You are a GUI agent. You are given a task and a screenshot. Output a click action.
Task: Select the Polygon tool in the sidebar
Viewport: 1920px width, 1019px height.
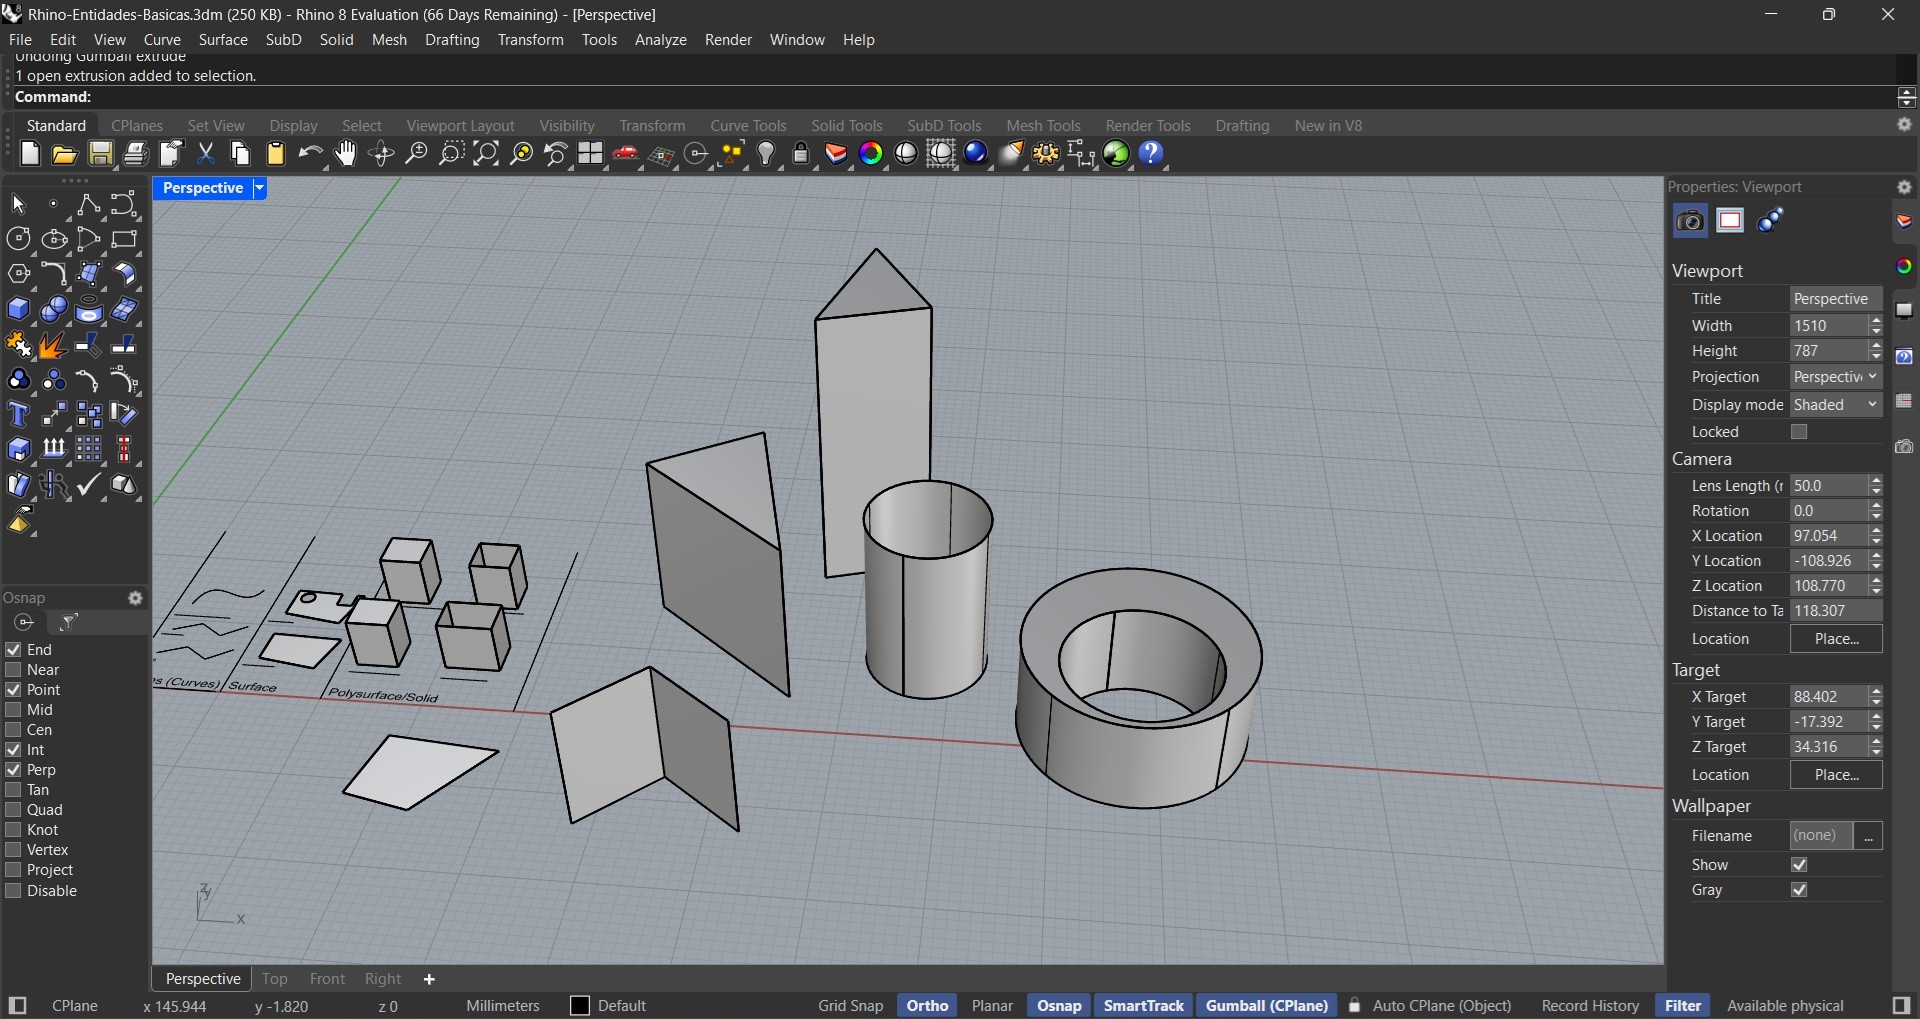click(18, 272)
